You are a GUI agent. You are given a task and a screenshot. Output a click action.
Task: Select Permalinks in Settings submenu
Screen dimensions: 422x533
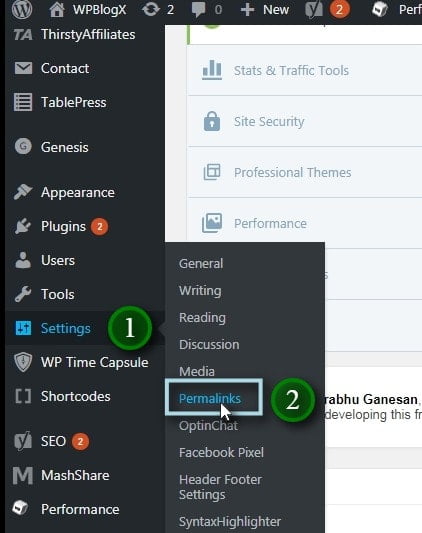(x=210, y=398)
